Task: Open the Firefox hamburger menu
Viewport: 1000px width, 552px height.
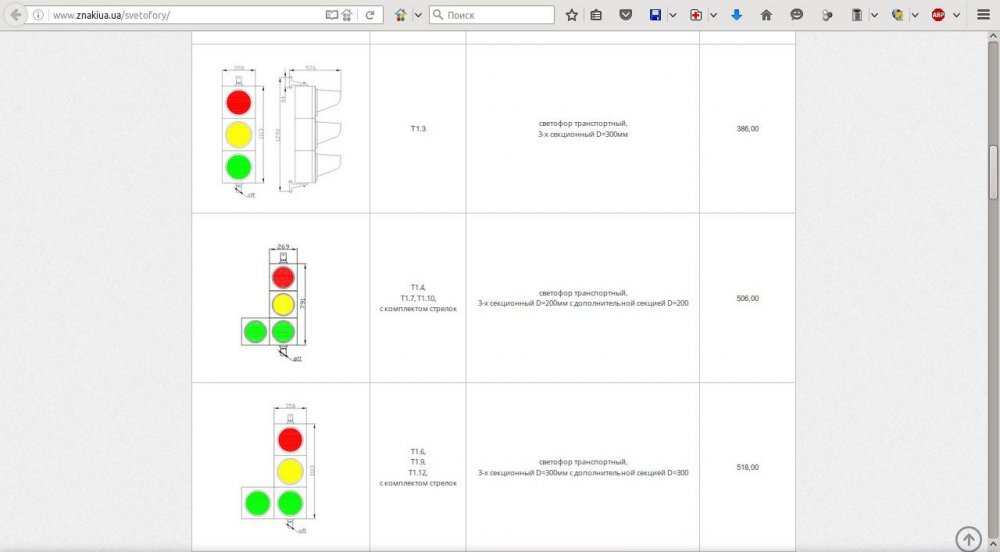Action: pos(983,16)
